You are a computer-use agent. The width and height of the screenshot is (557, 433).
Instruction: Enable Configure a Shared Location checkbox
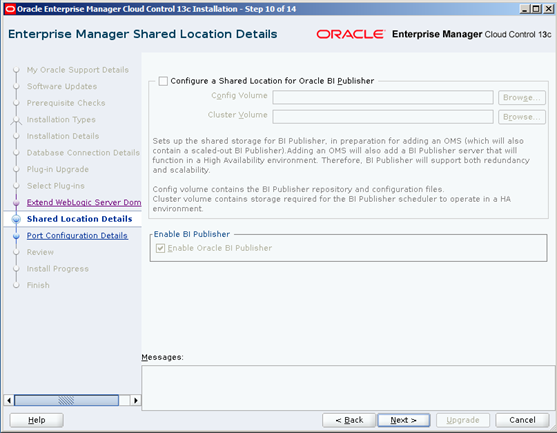click(163, 81)
